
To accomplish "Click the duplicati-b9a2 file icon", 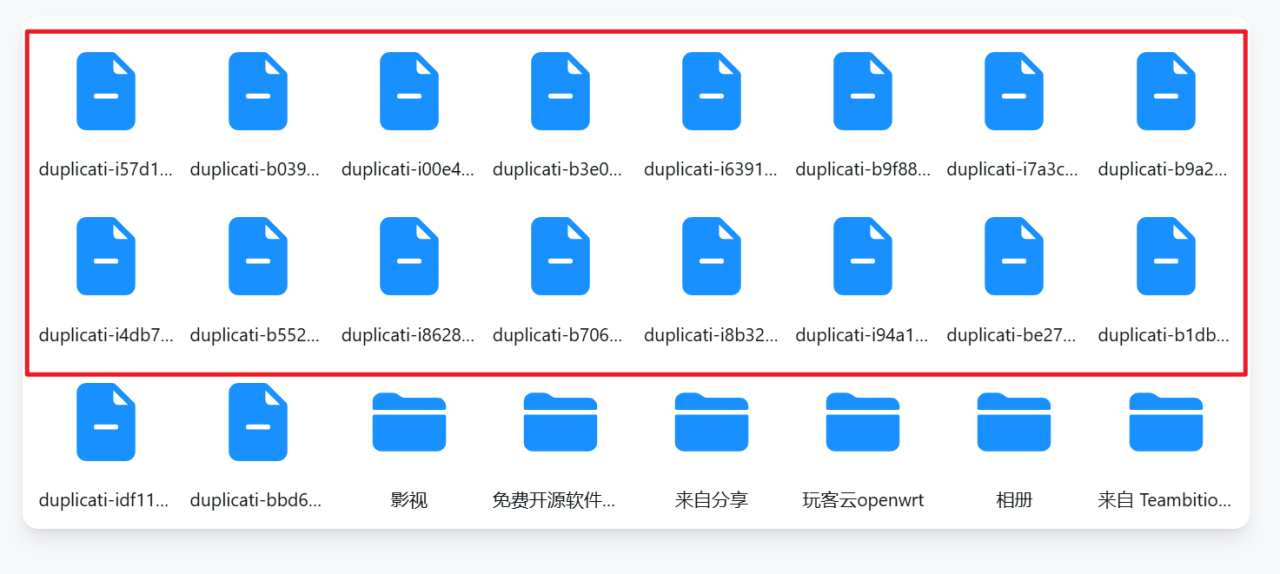I will click(1166, 91).
